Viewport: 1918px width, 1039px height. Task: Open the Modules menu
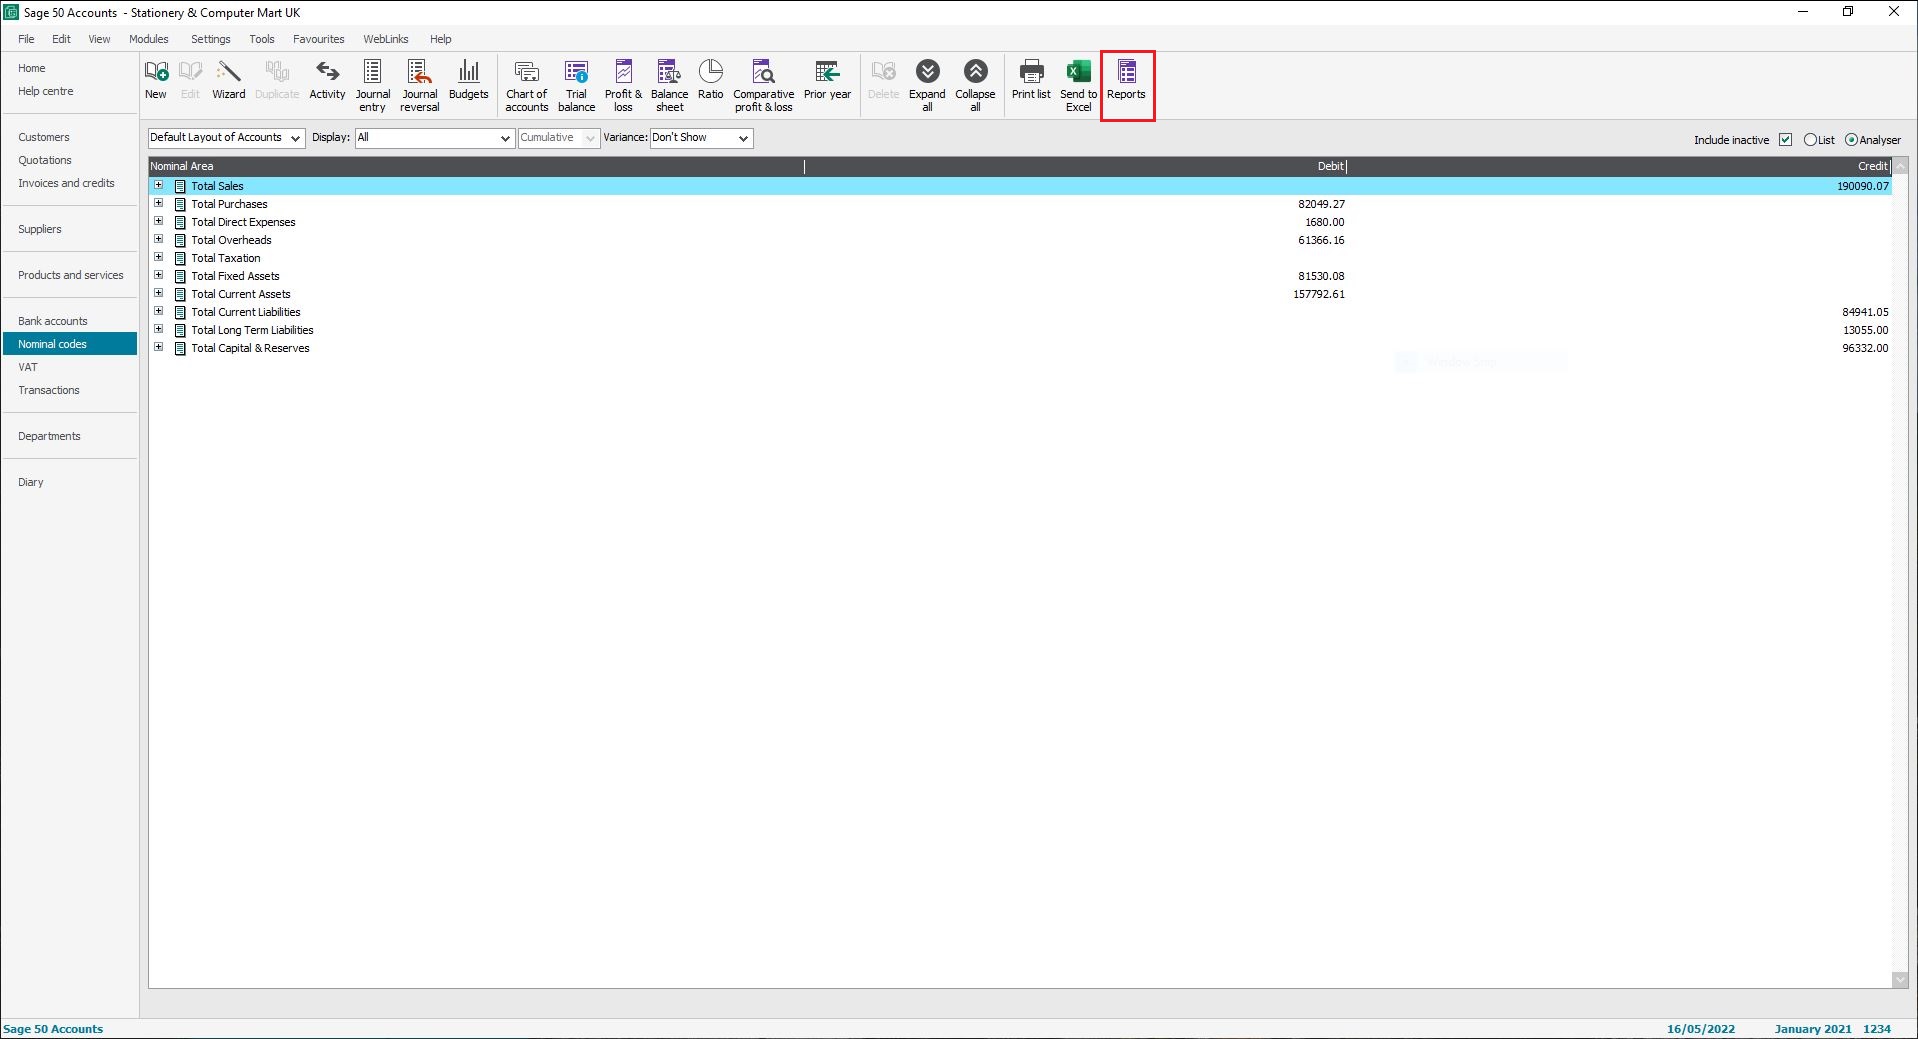[148, 39]
